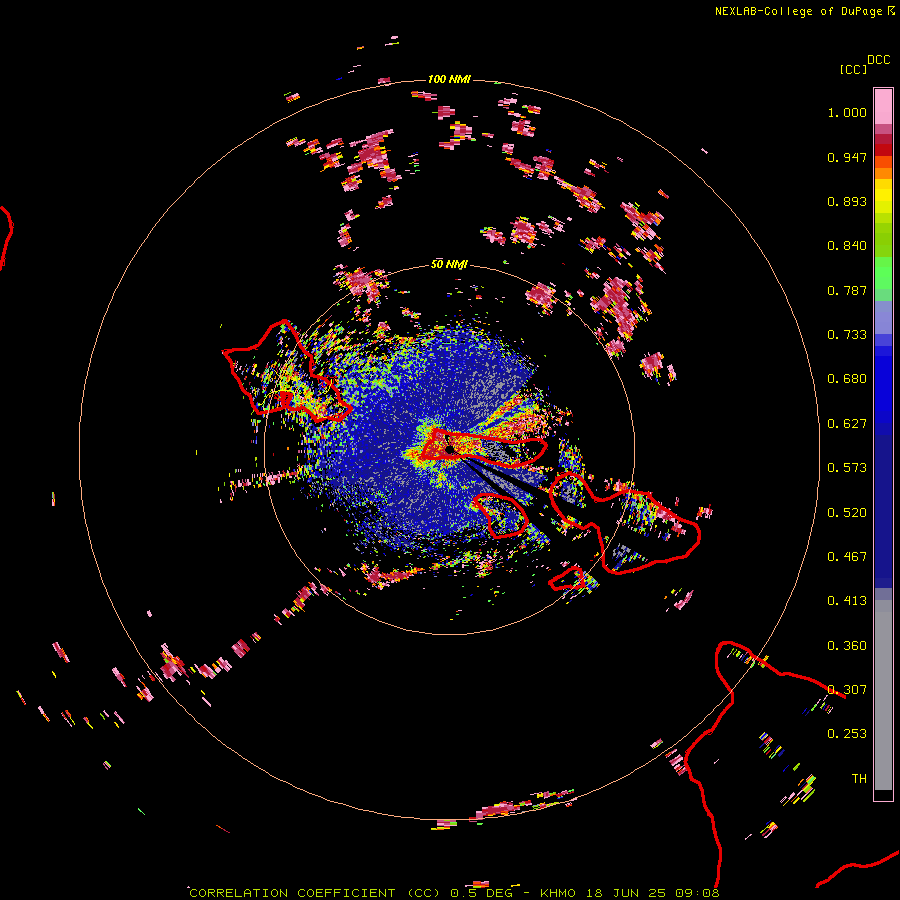Select the 0.733 scale value

tap(847, 335)
